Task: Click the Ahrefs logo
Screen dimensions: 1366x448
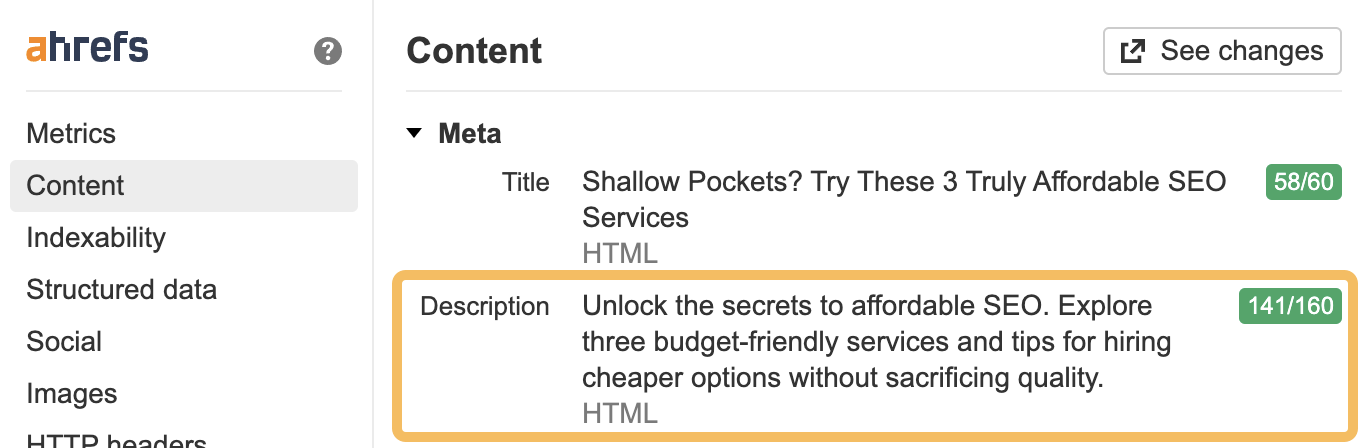Action: pyautogui.click(x=87, y=48)
